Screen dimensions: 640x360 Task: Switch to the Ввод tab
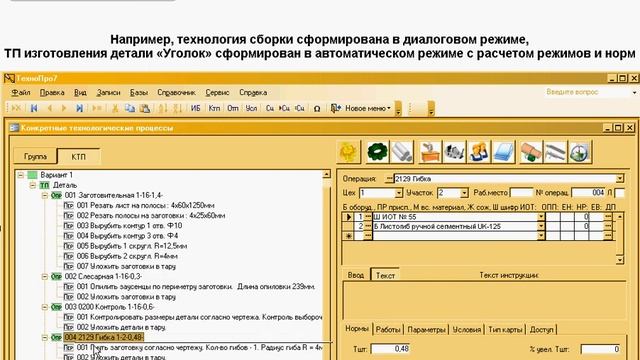[x=356, y=276]
